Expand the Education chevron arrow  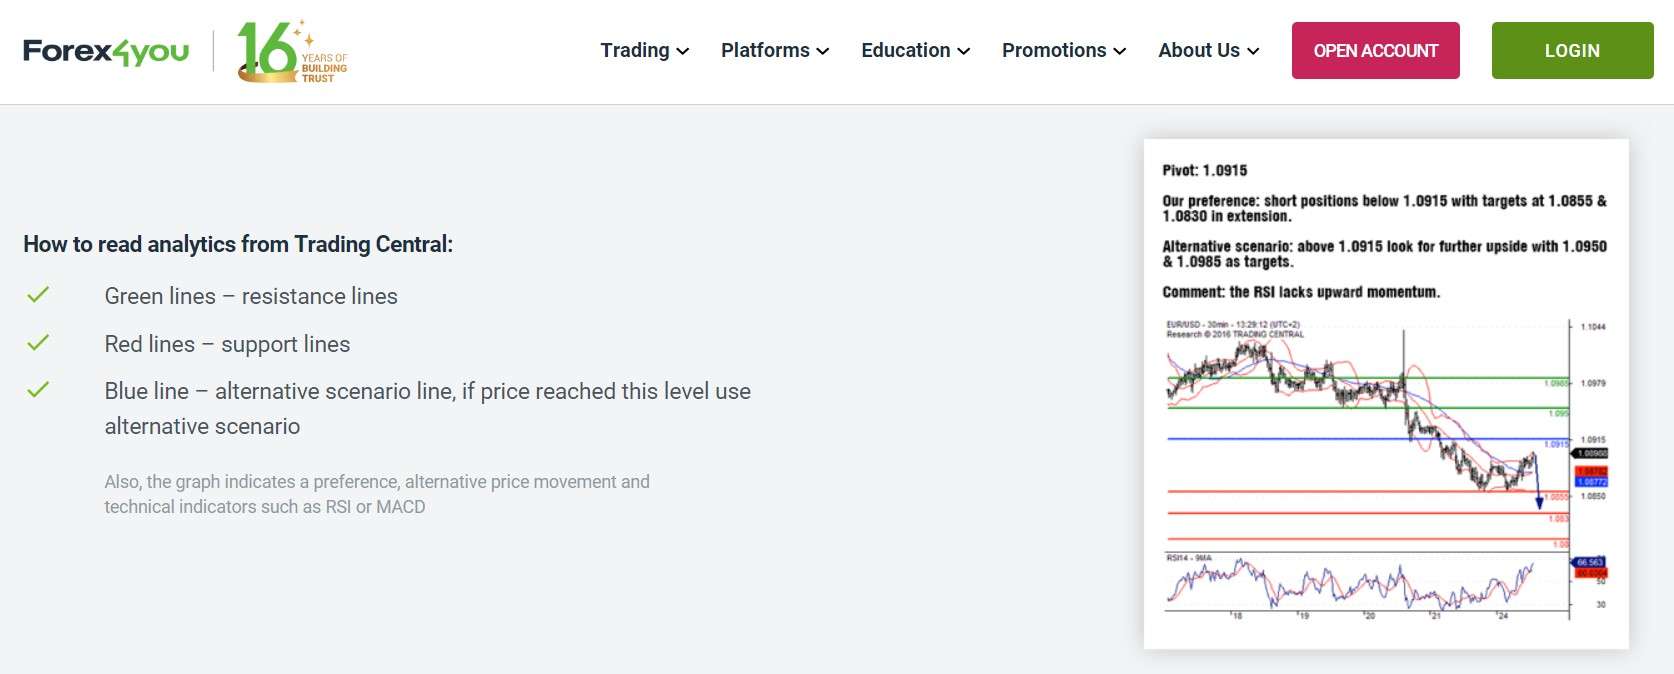(964, 51)
